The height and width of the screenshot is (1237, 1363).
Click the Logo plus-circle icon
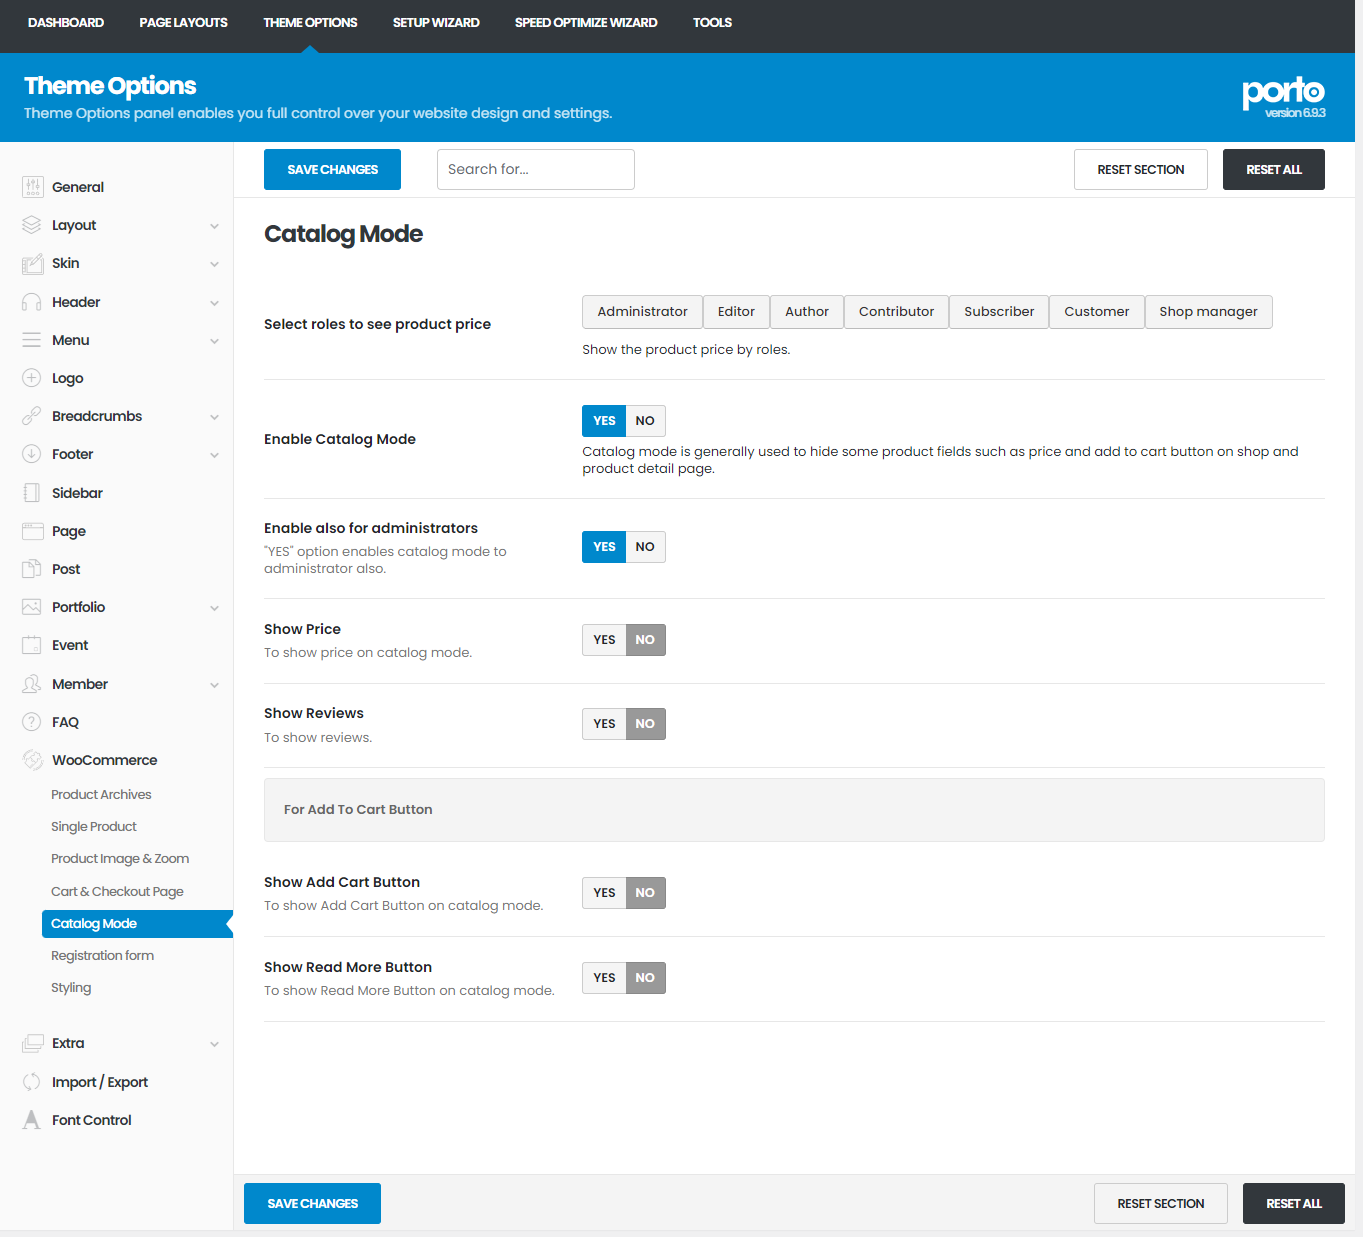pyautogui.click(x=32, y=378)
